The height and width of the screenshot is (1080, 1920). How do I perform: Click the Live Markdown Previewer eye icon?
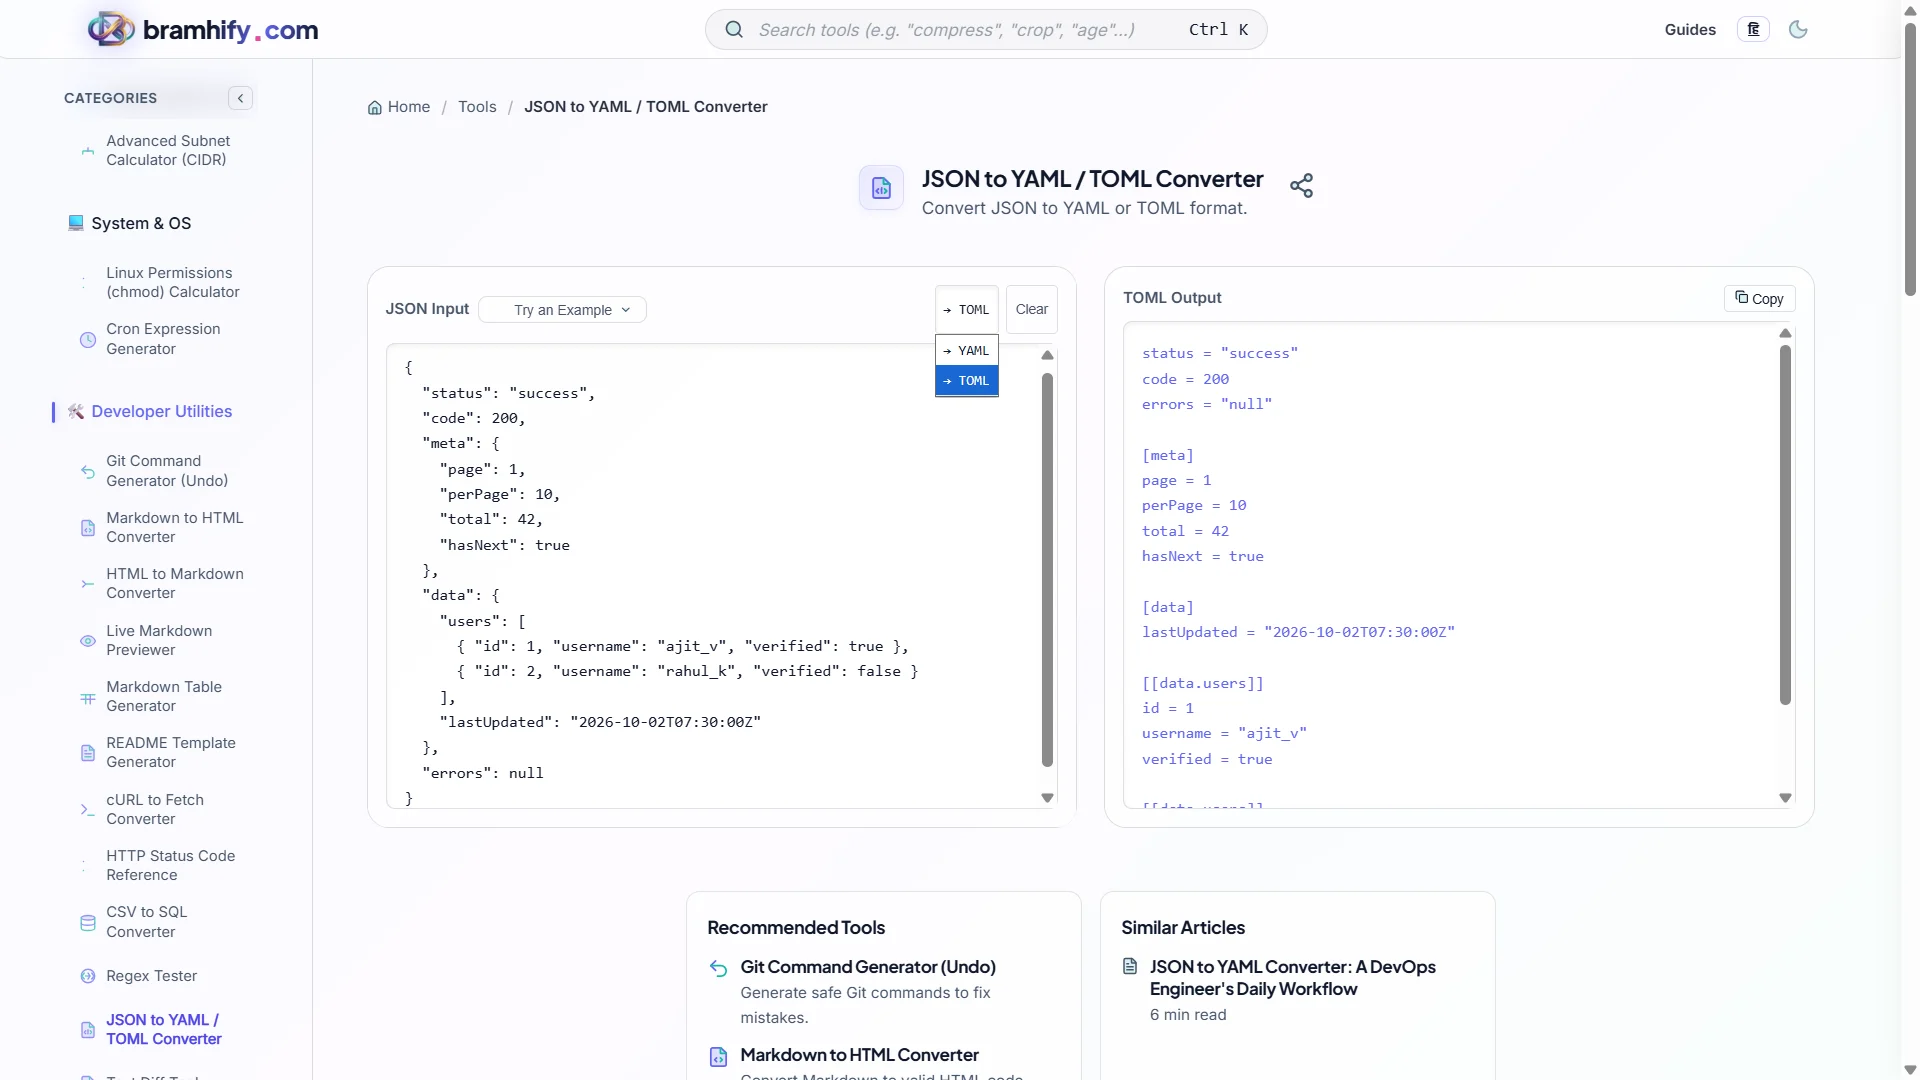tap(88, 641)
